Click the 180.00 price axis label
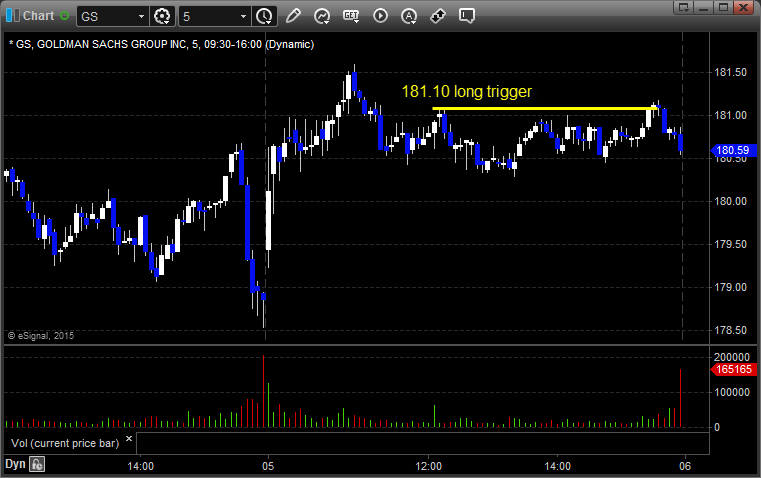The image size is (761, 478). (730, 201)
